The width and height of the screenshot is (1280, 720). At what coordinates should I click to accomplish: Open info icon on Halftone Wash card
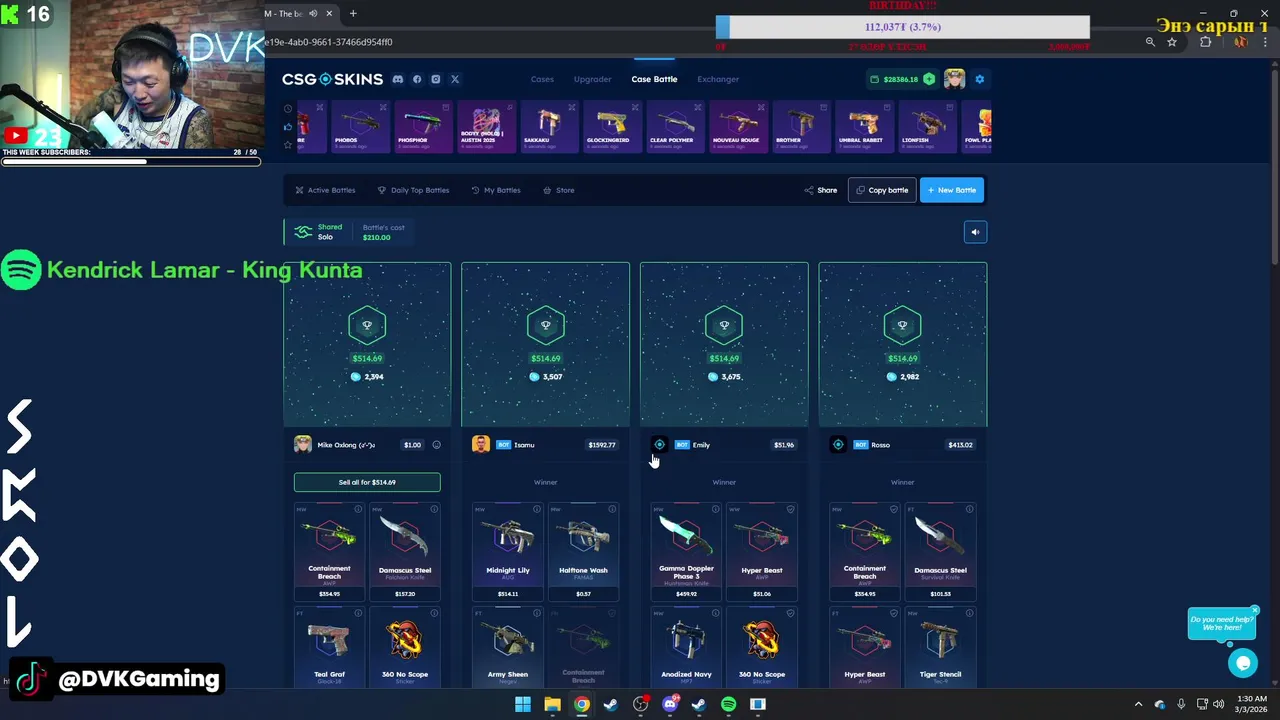point(612,509)
